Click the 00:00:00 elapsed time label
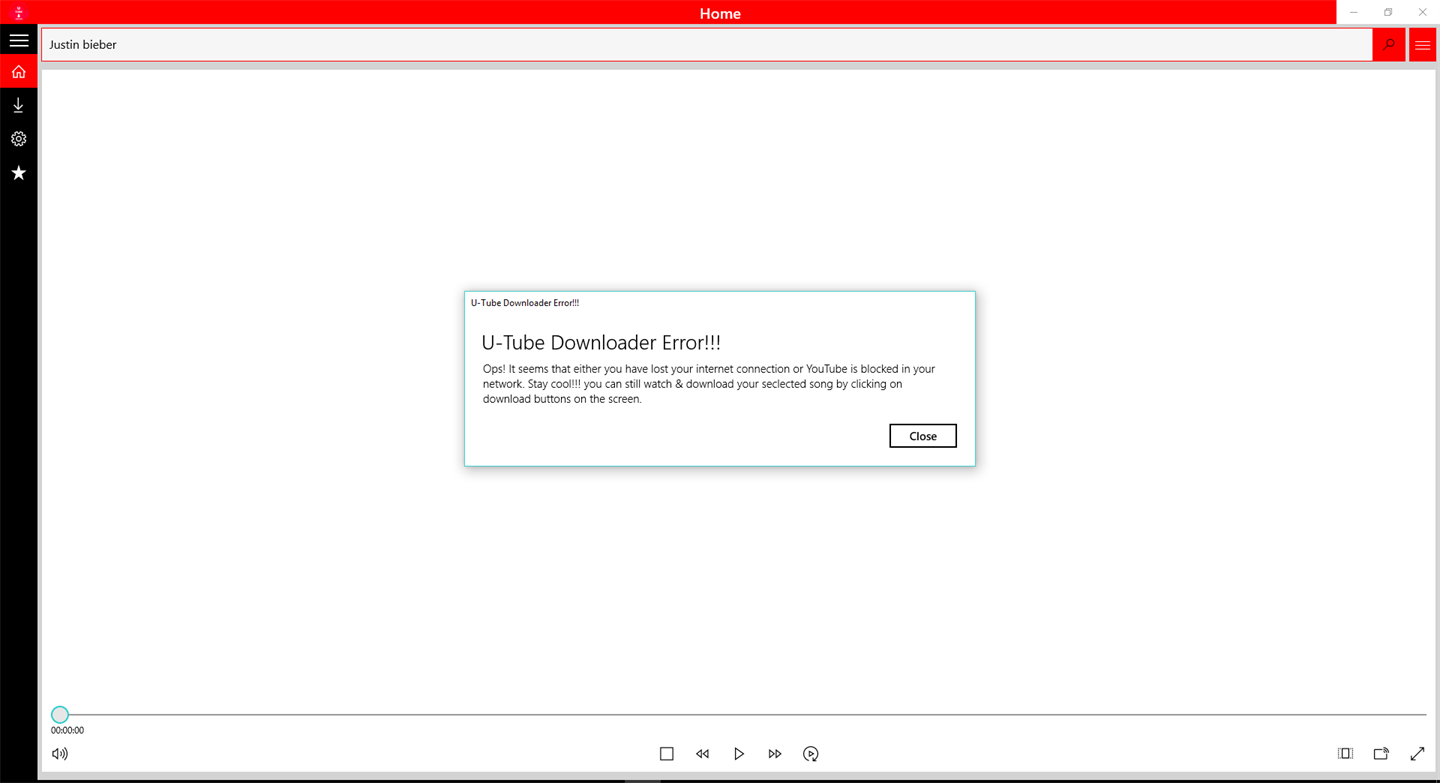This screenshot has height=783, width=1440. [x=68, y=731]
